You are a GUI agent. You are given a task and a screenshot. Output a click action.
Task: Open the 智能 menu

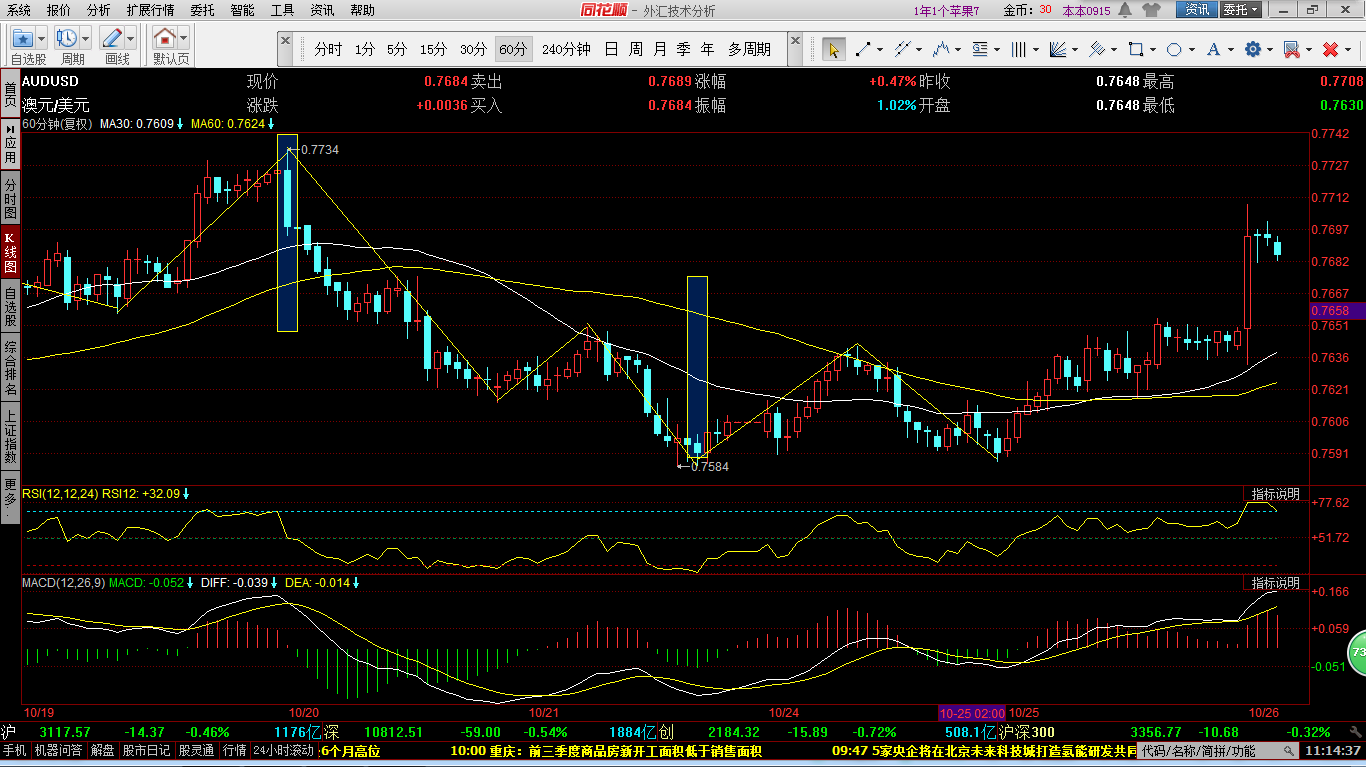[242, 10]
